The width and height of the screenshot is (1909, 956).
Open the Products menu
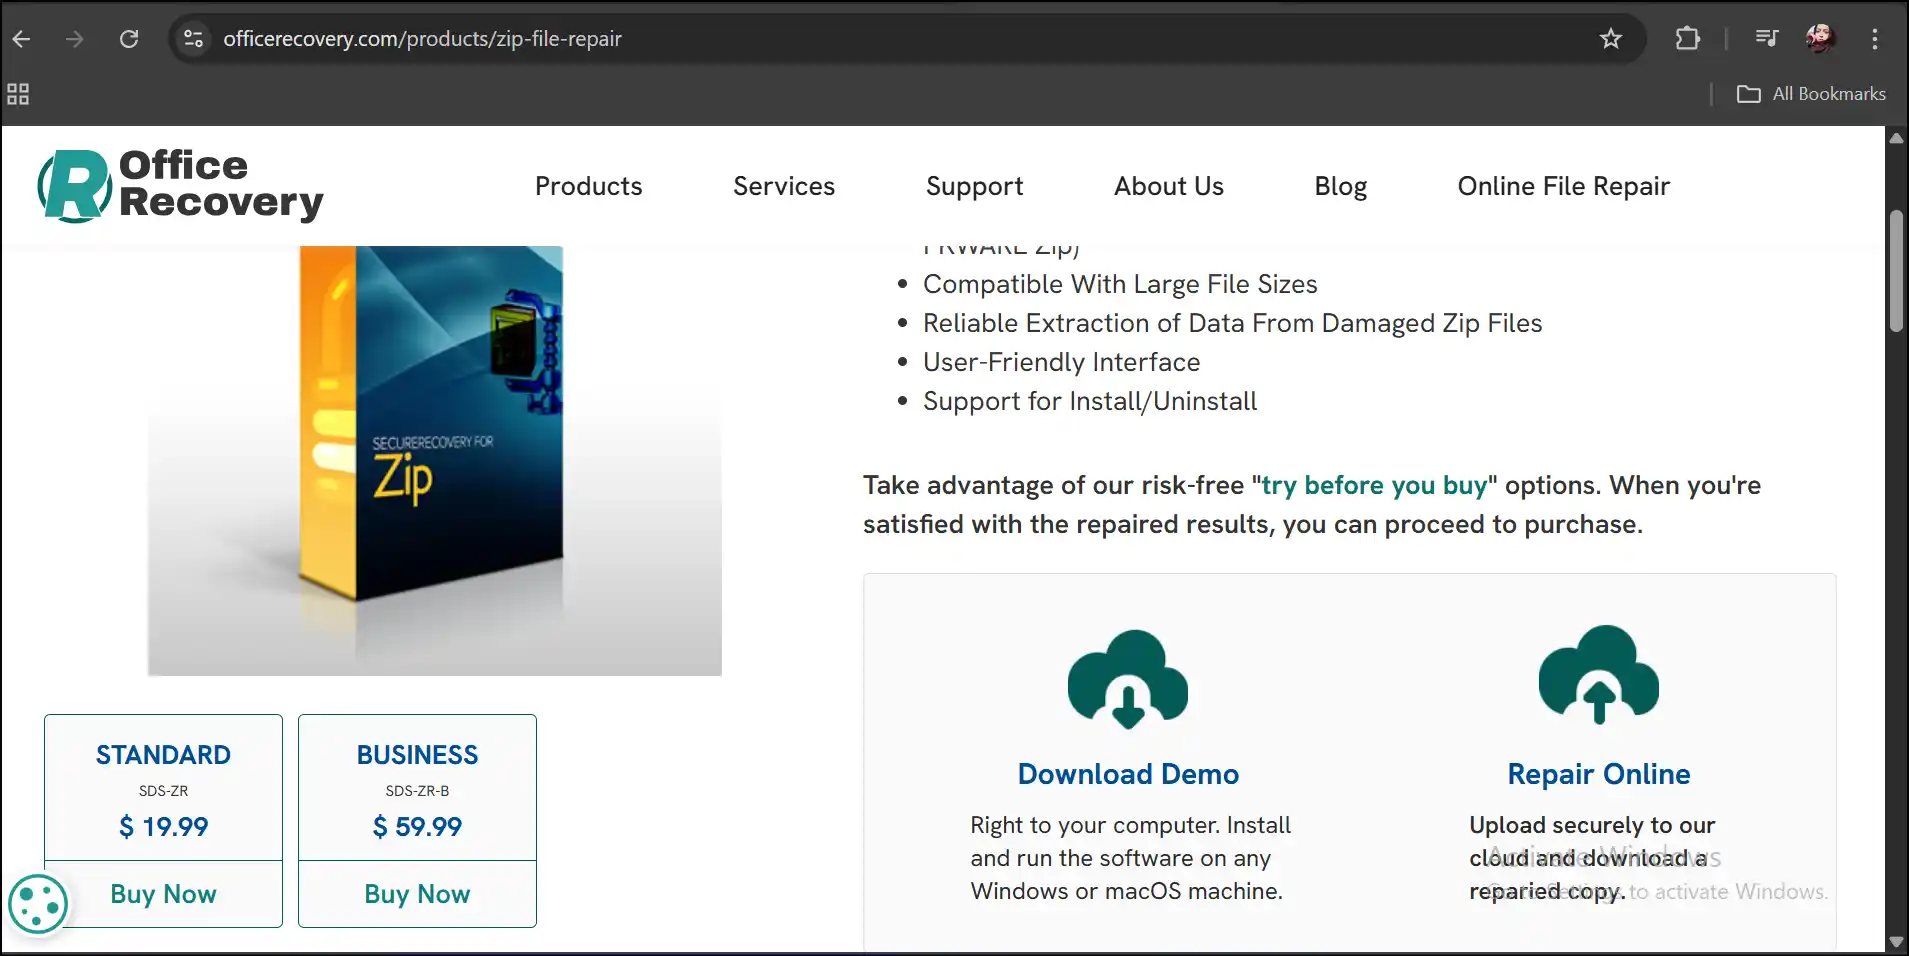(x=588, y=186)
